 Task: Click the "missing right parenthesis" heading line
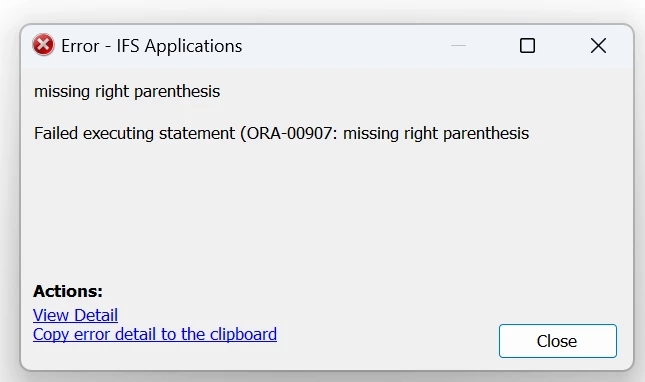(127, 91)
